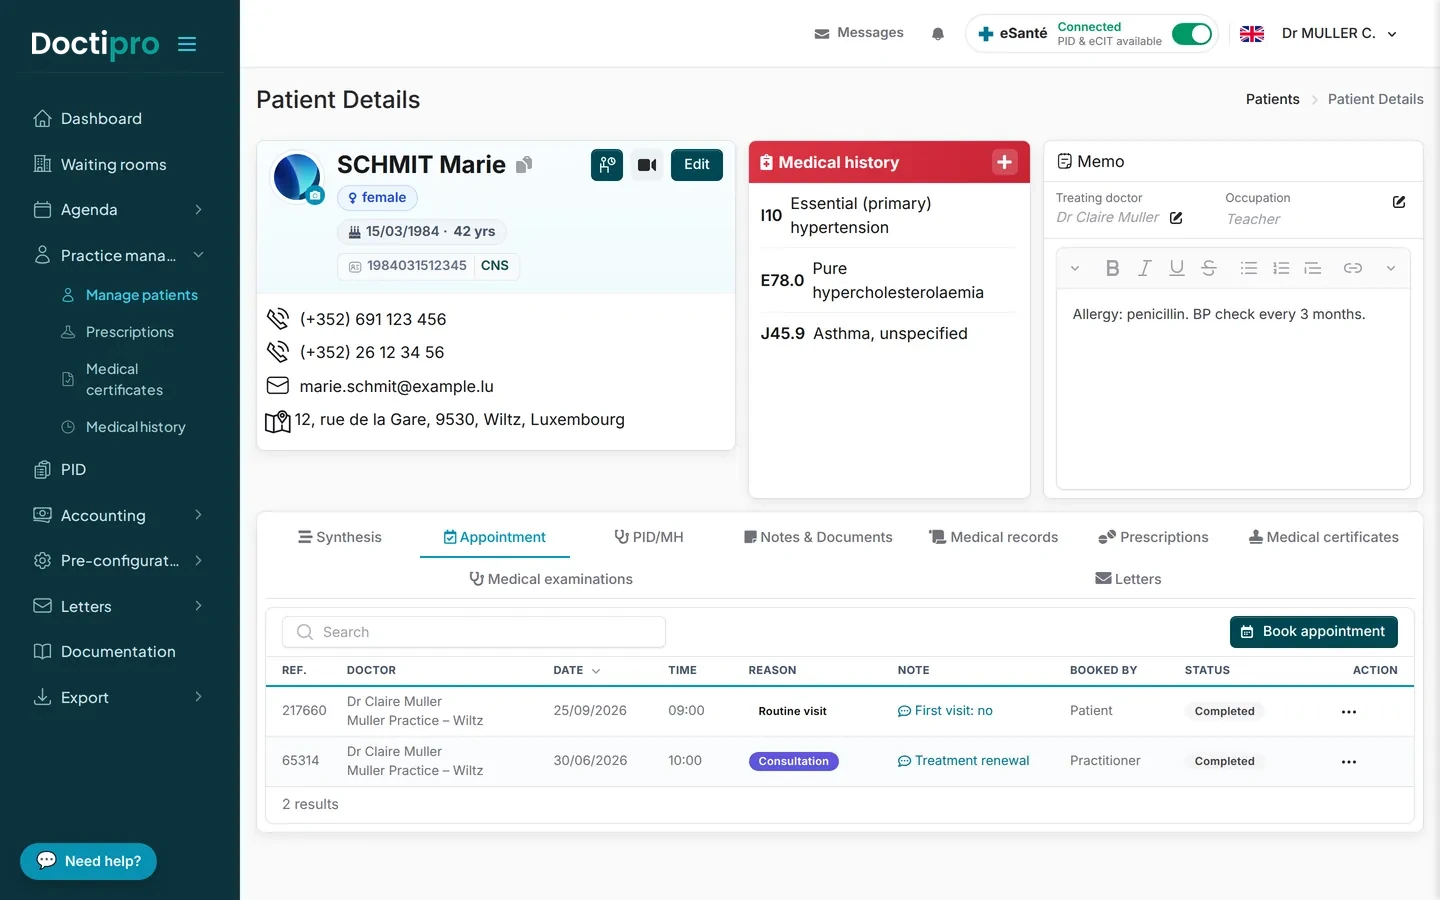Insert bulleted list in memo editor
Image resolution: width=1440 pixels, height=900 pixels.
pyautogui.click(x=1249, y=268)
